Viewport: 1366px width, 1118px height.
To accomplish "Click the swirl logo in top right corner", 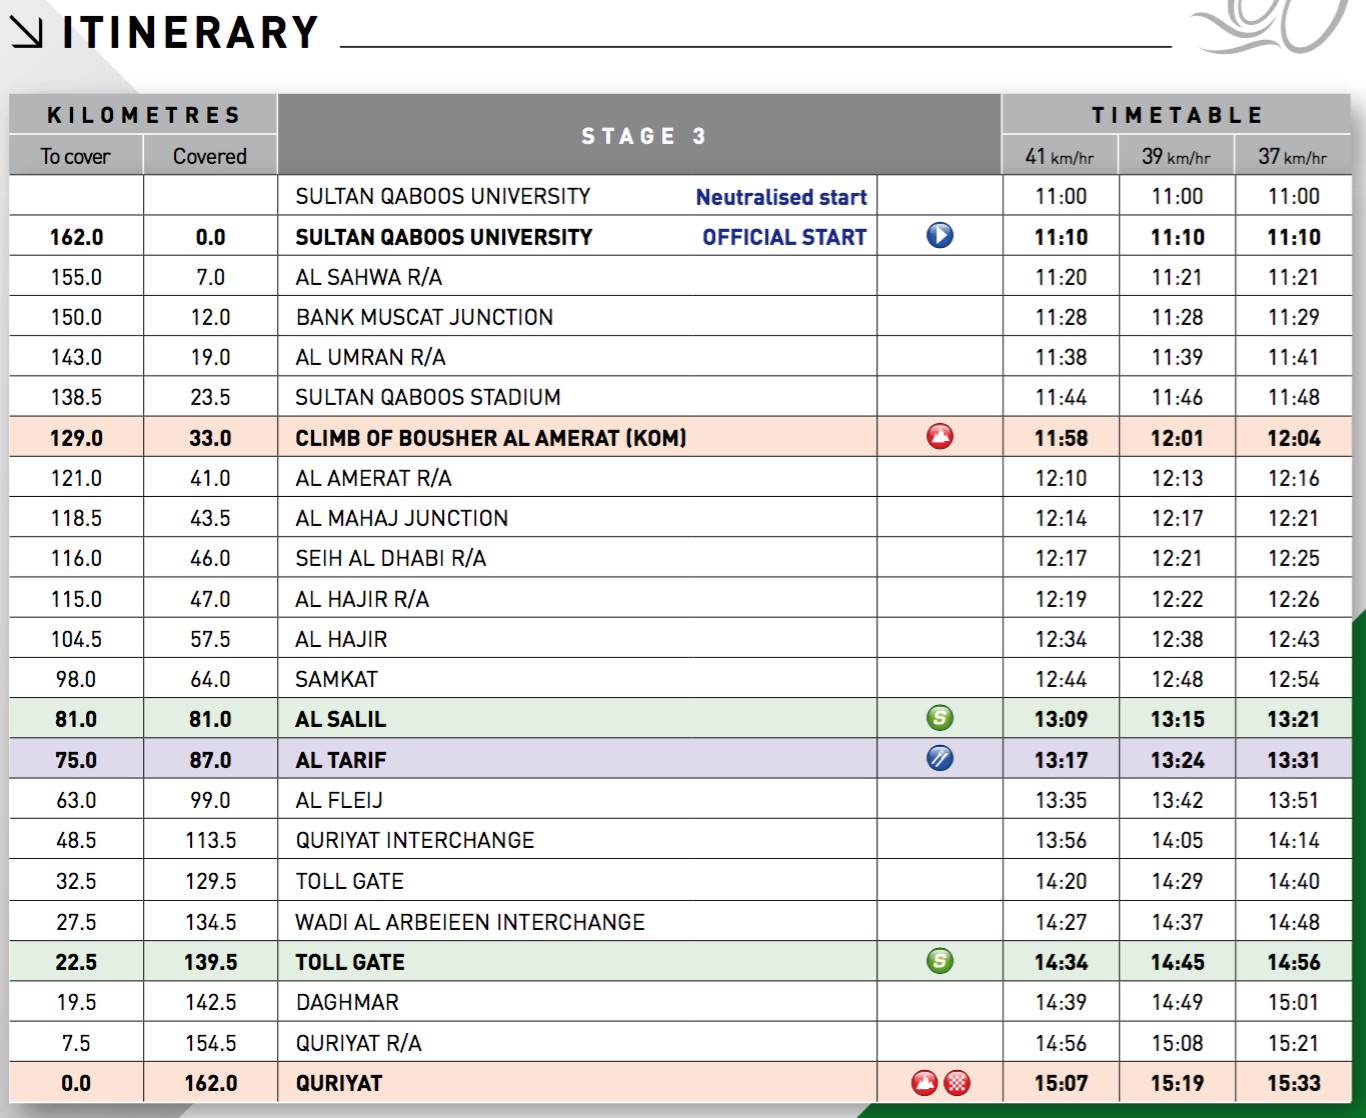I will click(x=1270, y=28).
